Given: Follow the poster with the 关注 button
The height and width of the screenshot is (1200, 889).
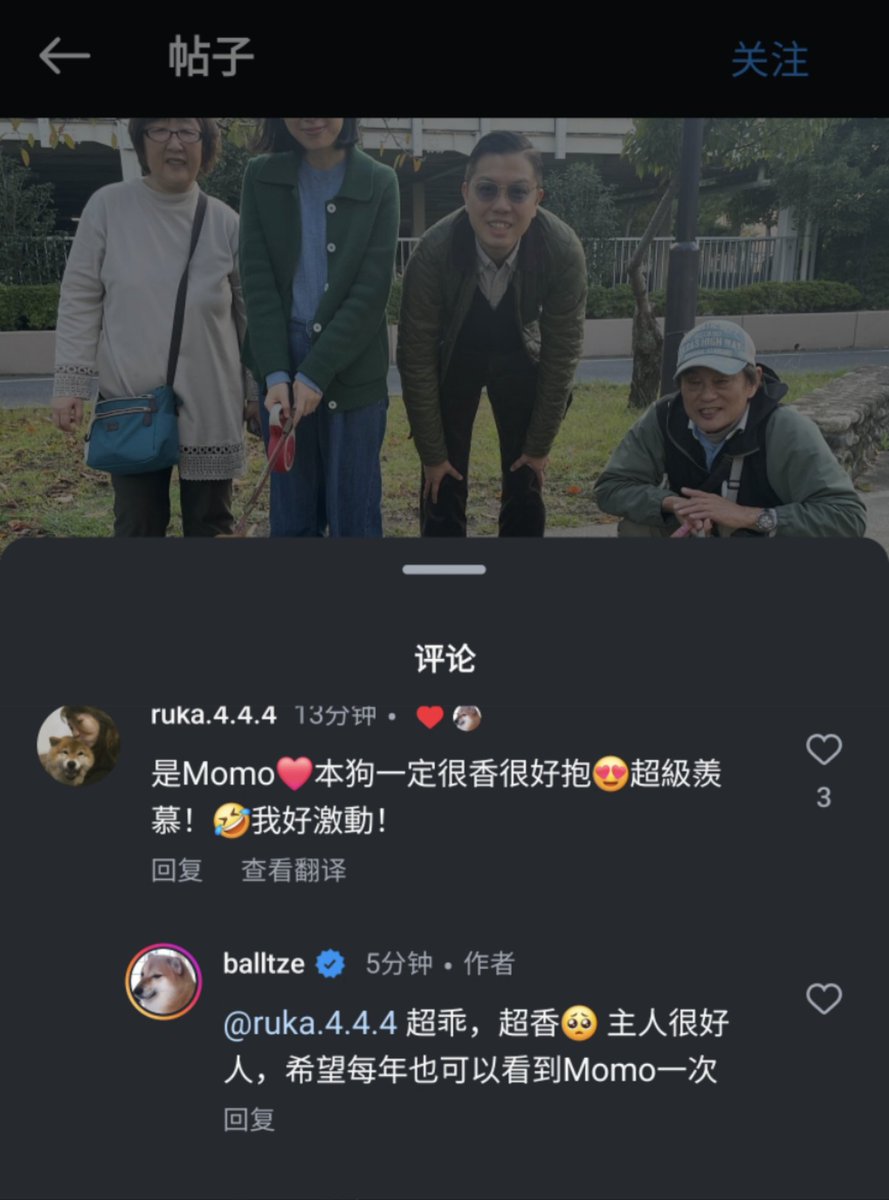Looking at the screenshot, I should [x=769, y=60].
